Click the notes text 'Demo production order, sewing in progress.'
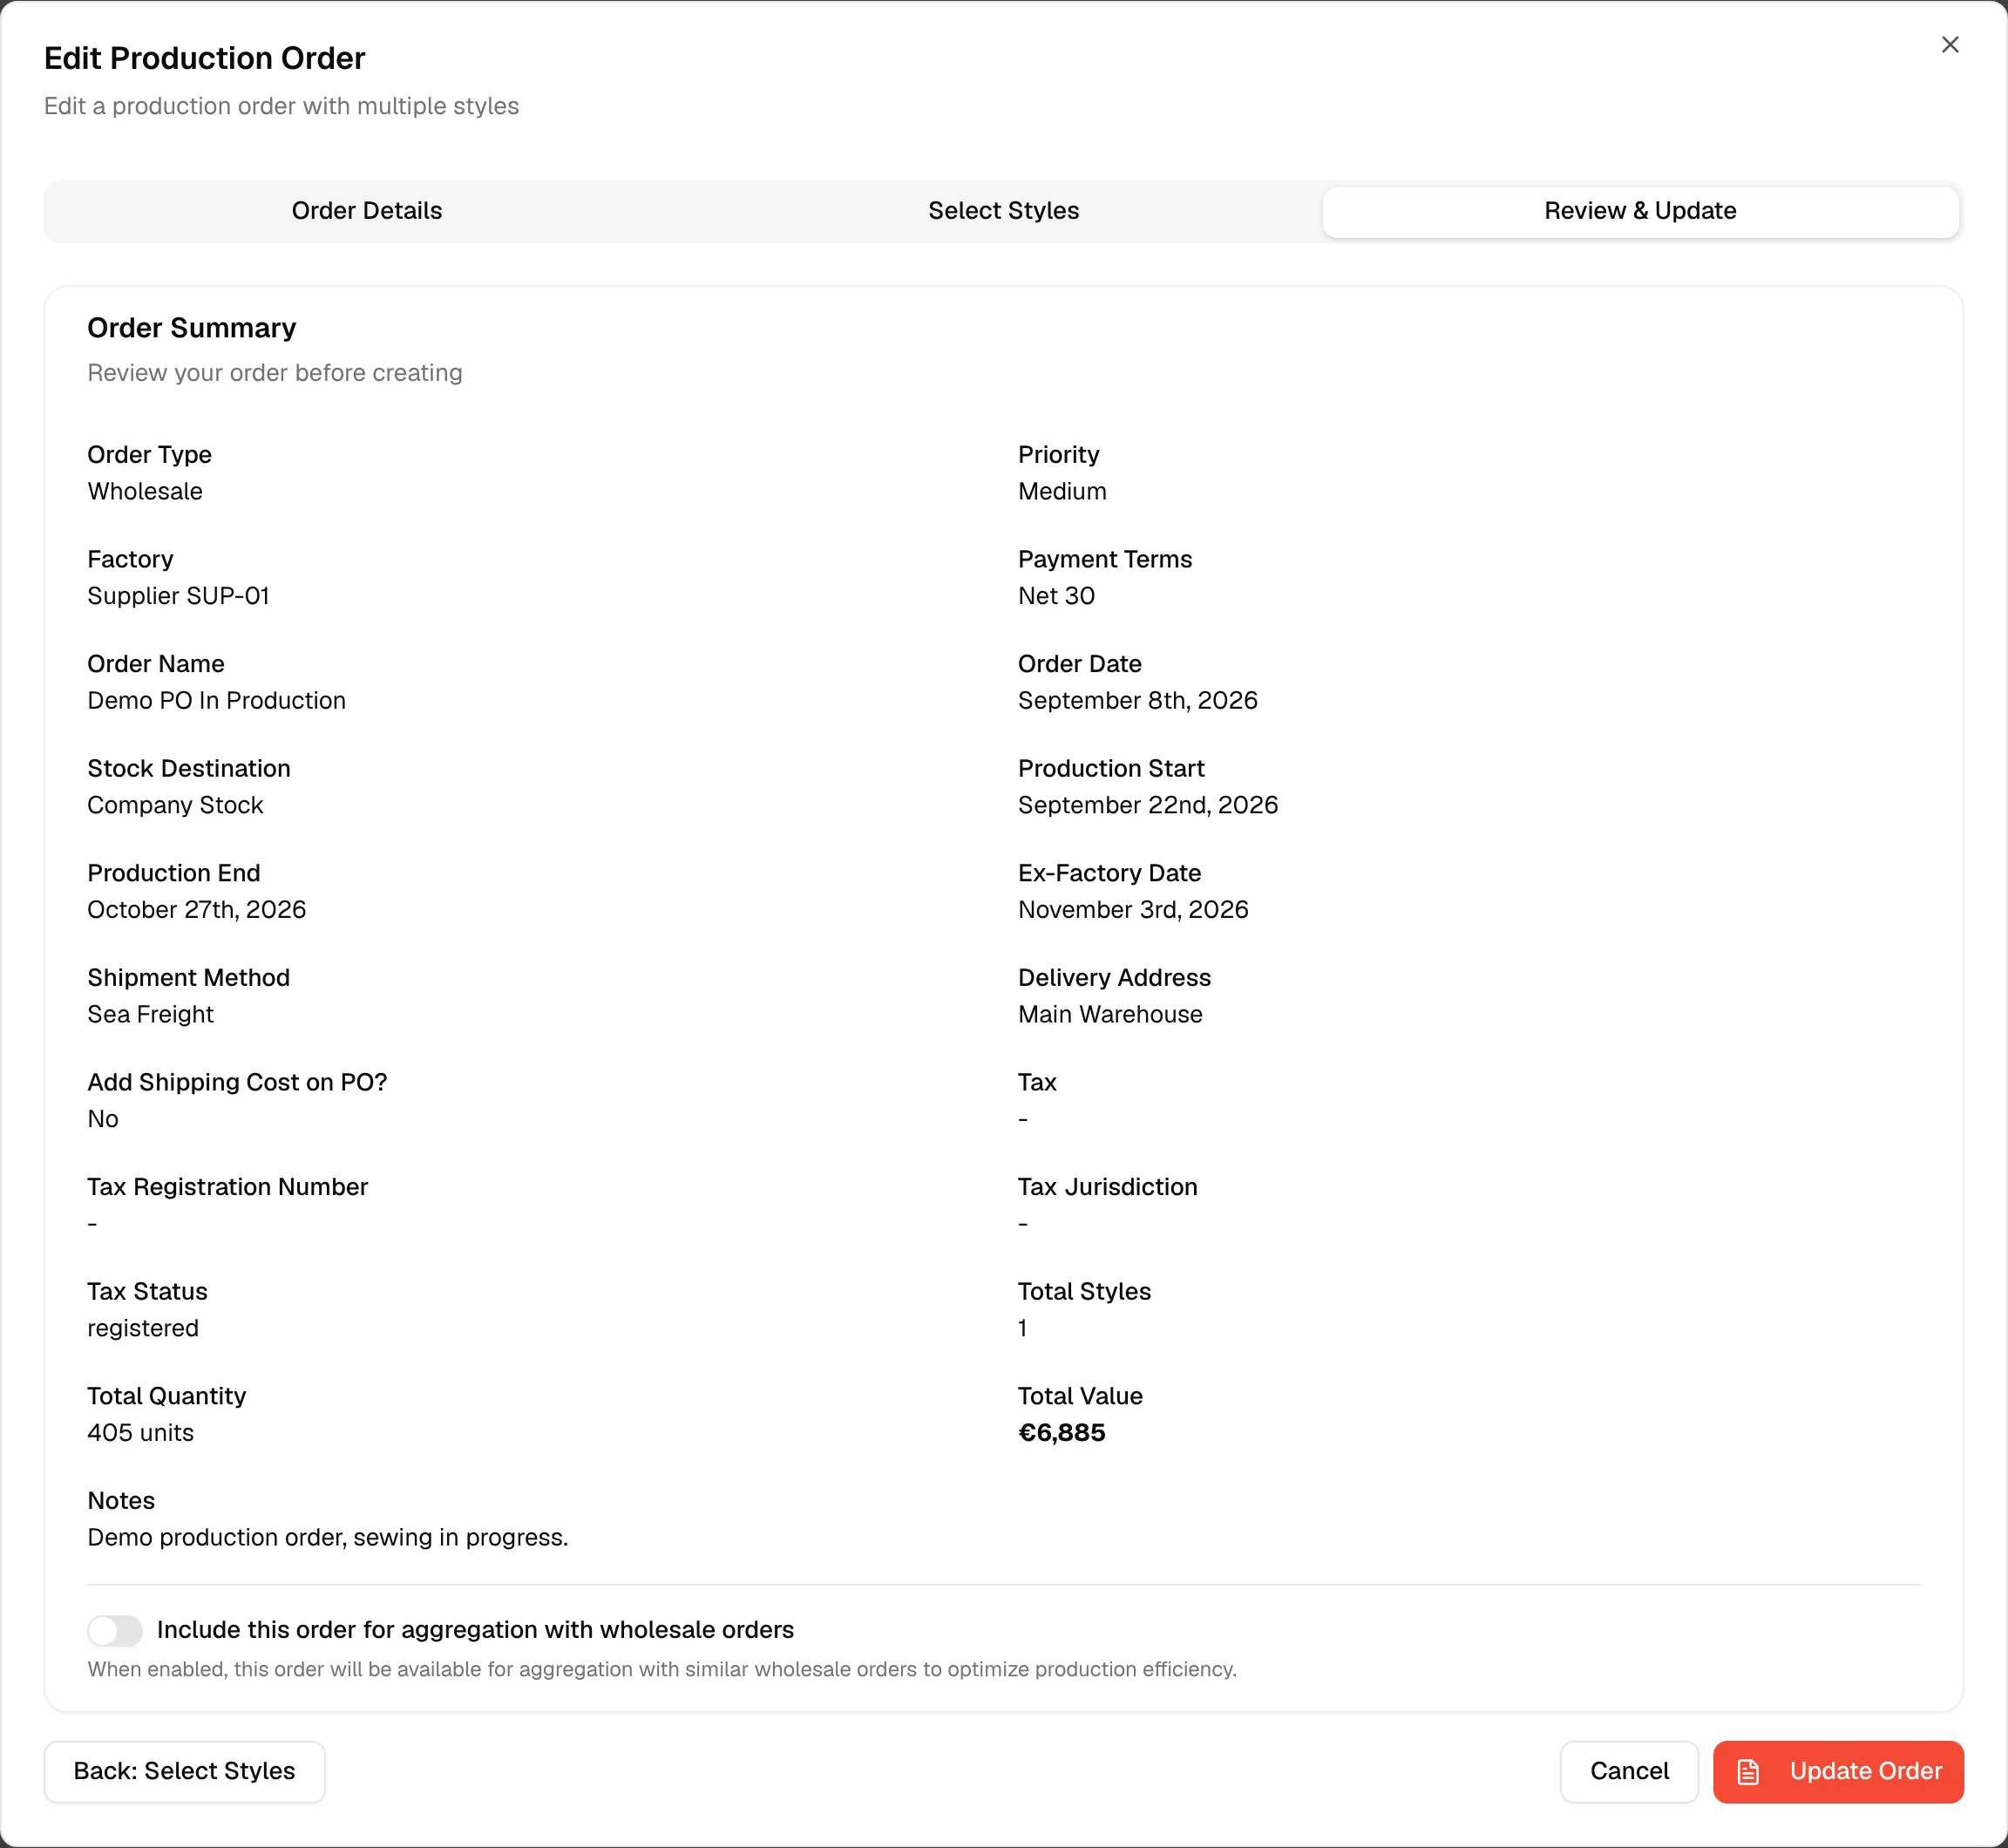2008x1848 pixels. [x=328, y=1538]
